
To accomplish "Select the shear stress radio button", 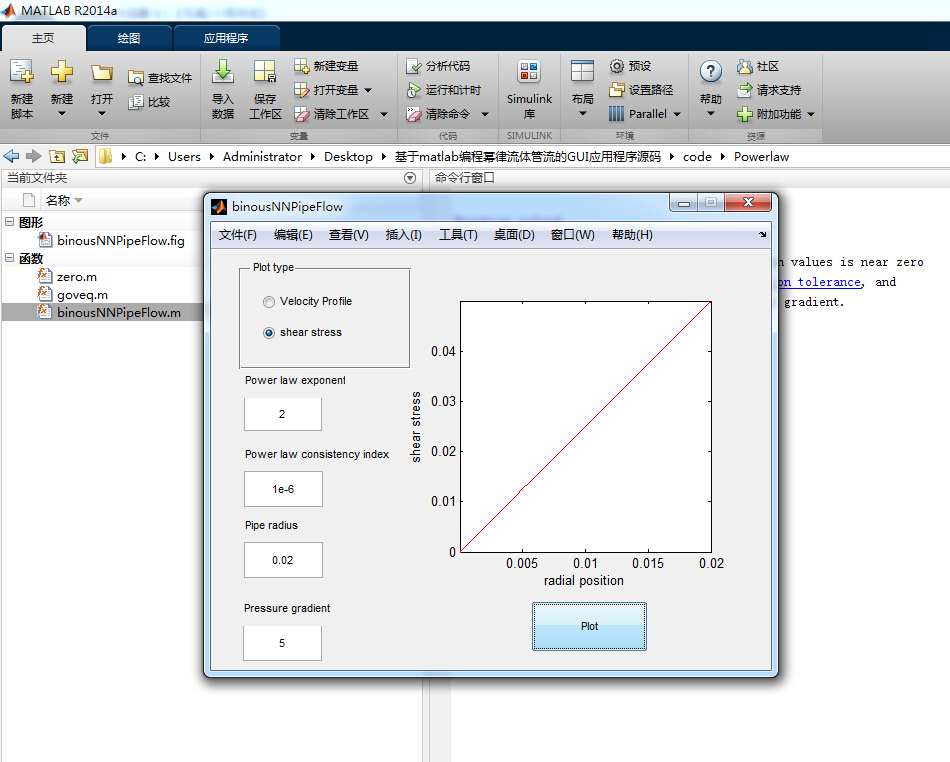I will 269,333.
